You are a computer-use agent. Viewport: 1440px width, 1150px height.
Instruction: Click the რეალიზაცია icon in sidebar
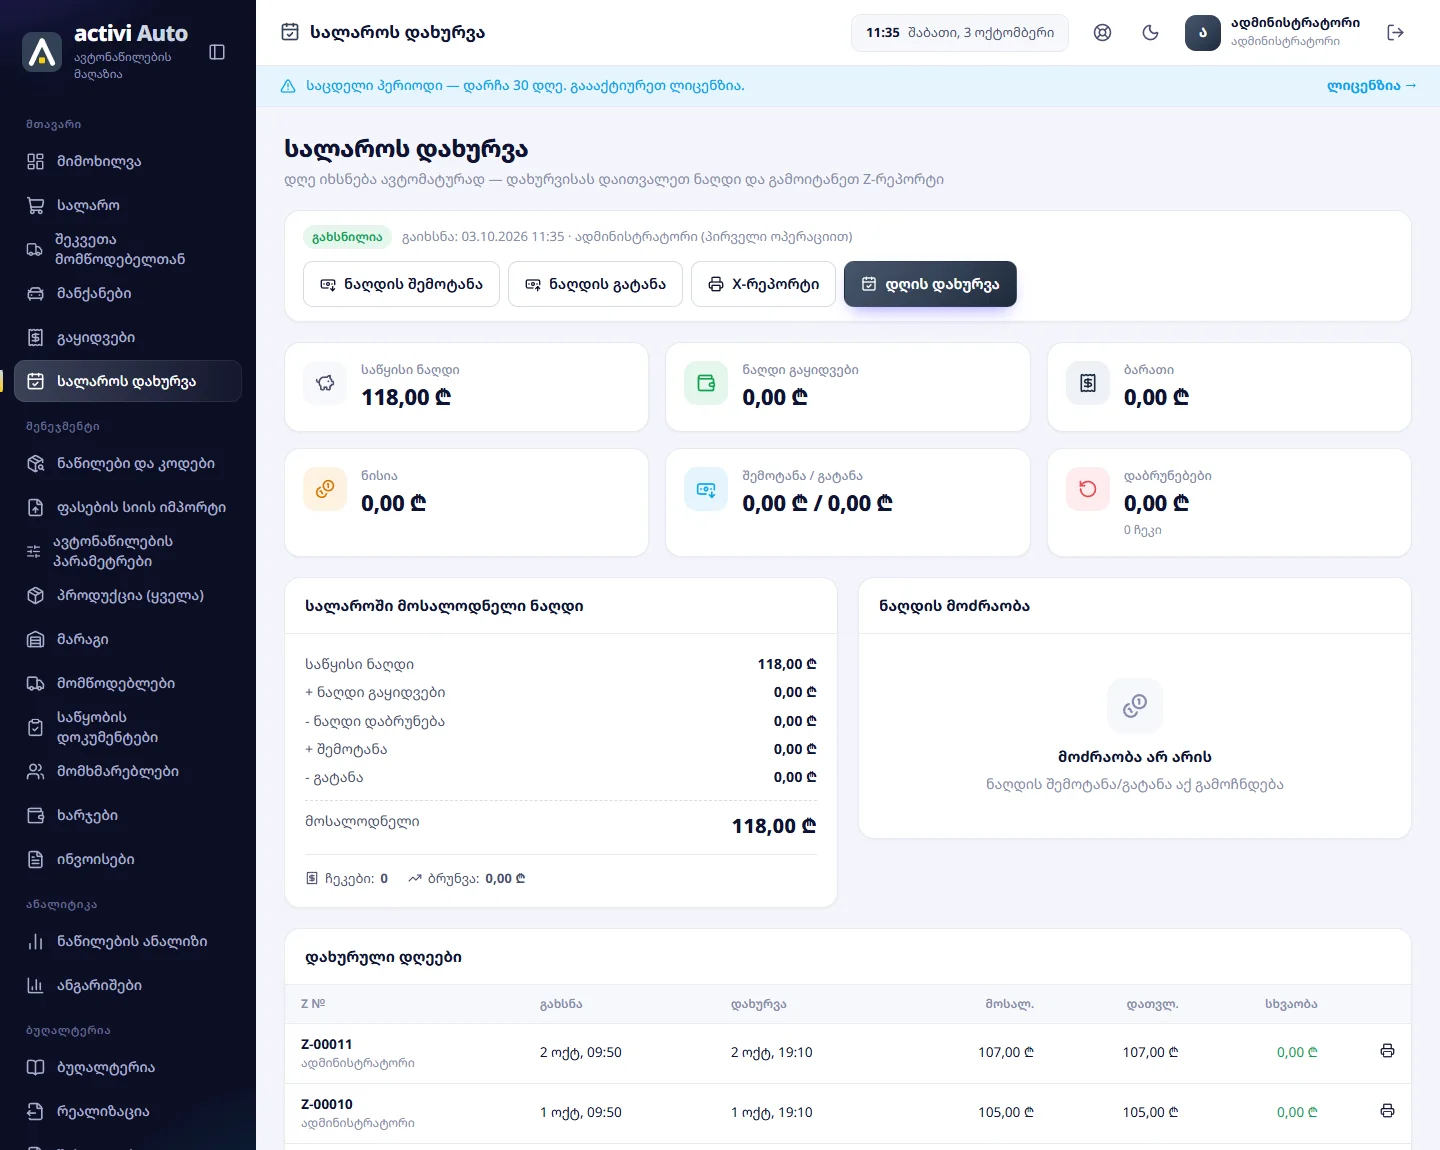pyautogui.click(x=35, y=1111)
